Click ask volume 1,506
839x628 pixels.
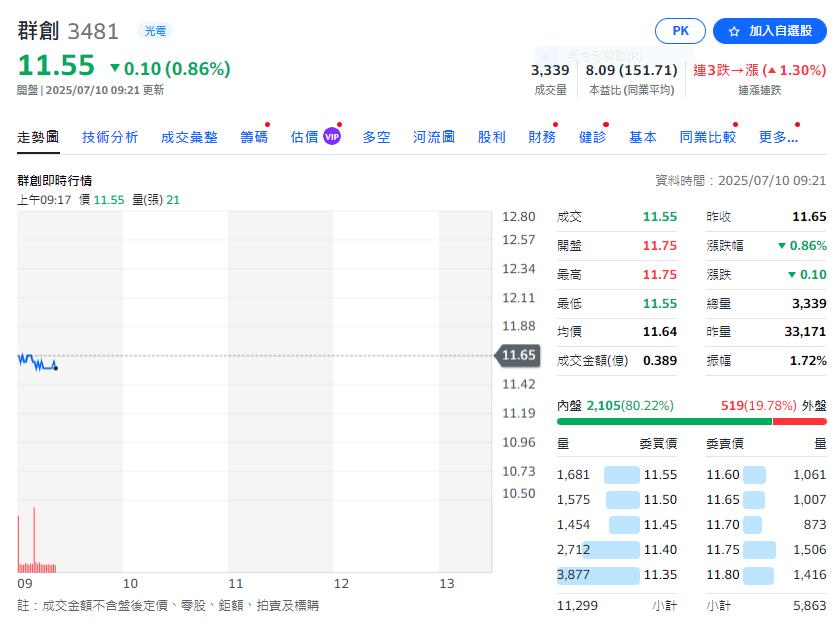[810, 550]
